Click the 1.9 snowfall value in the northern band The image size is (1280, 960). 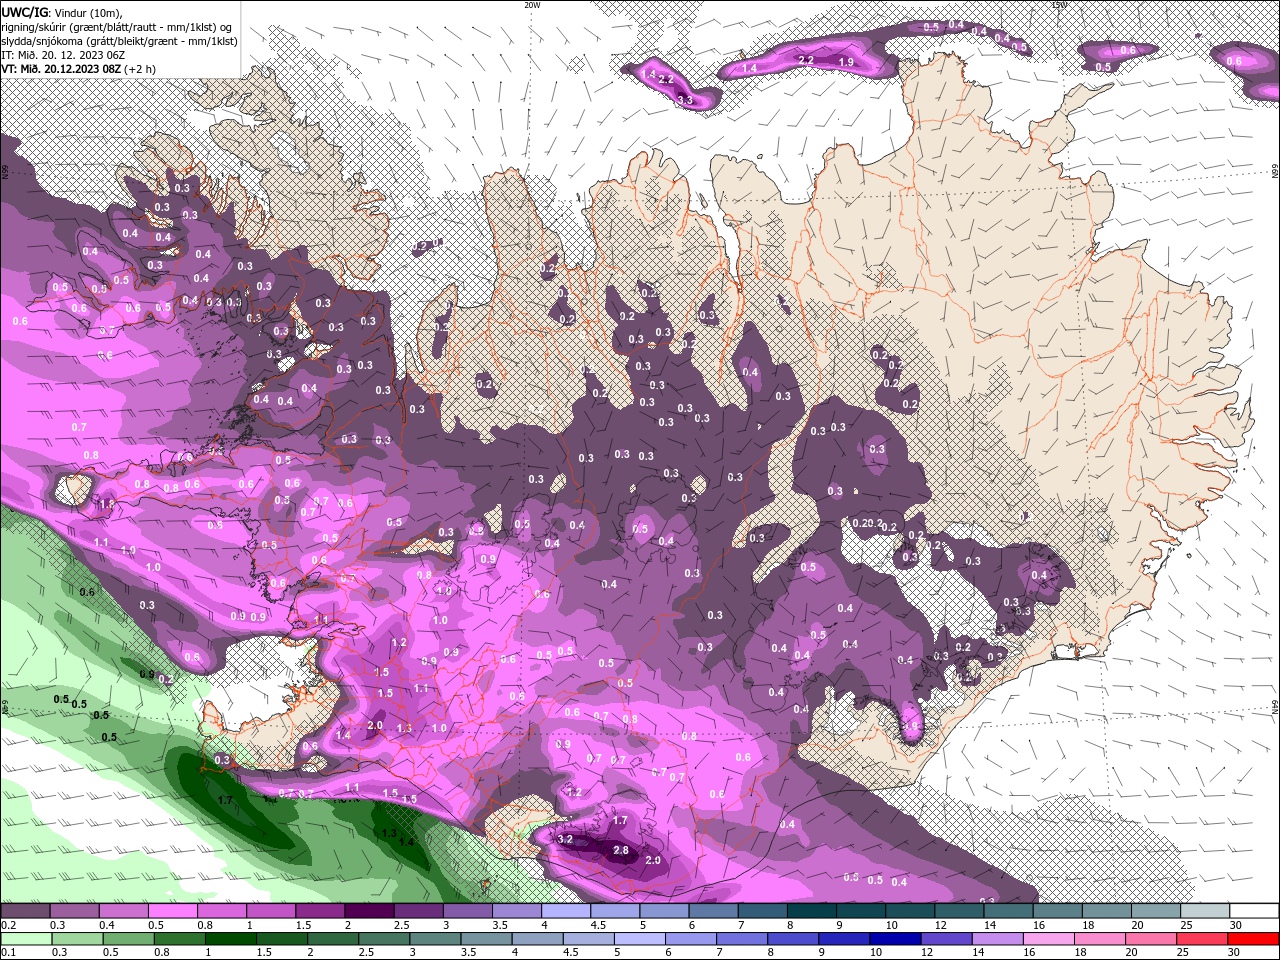point(845,62)
